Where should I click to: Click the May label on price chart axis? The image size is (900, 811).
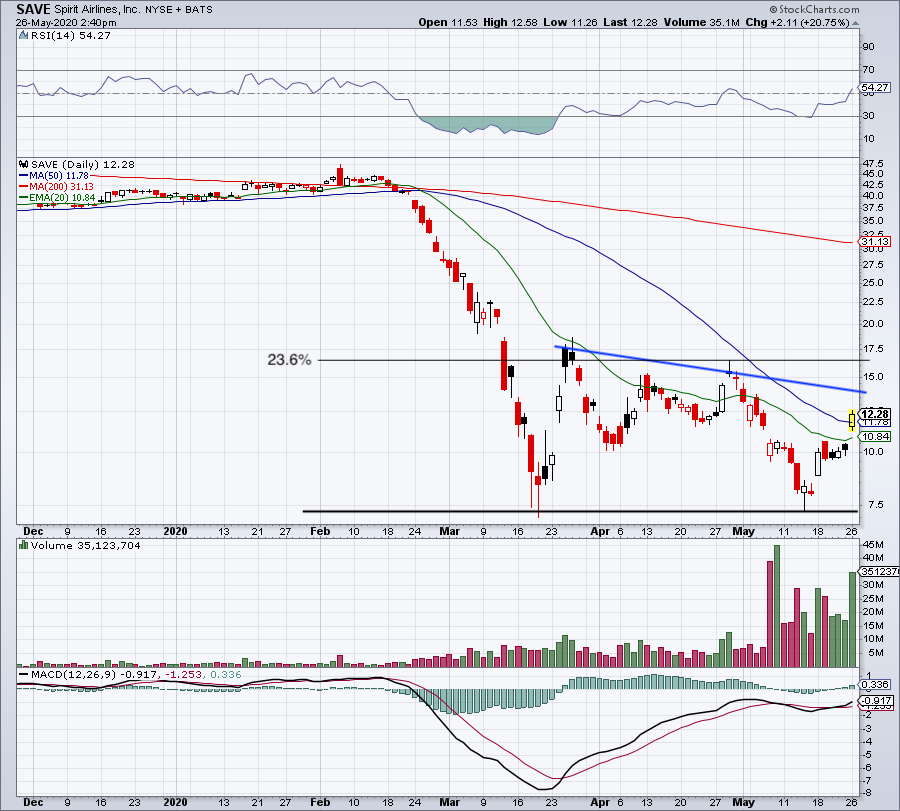tap(743, 531)
